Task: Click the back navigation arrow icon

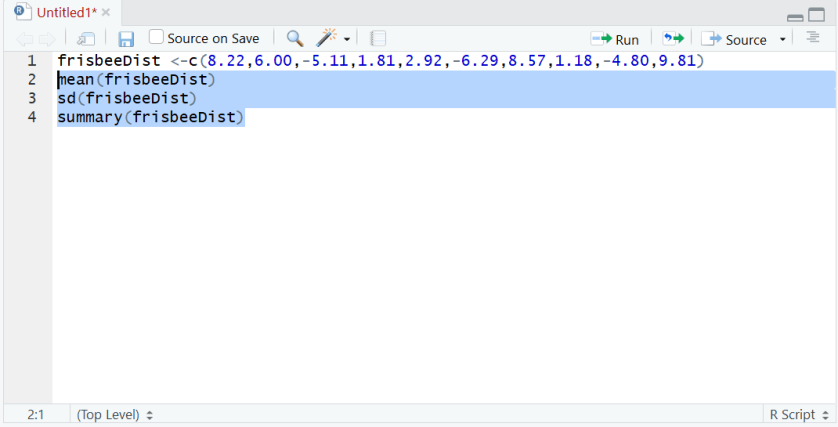Action: coord(24,39)
